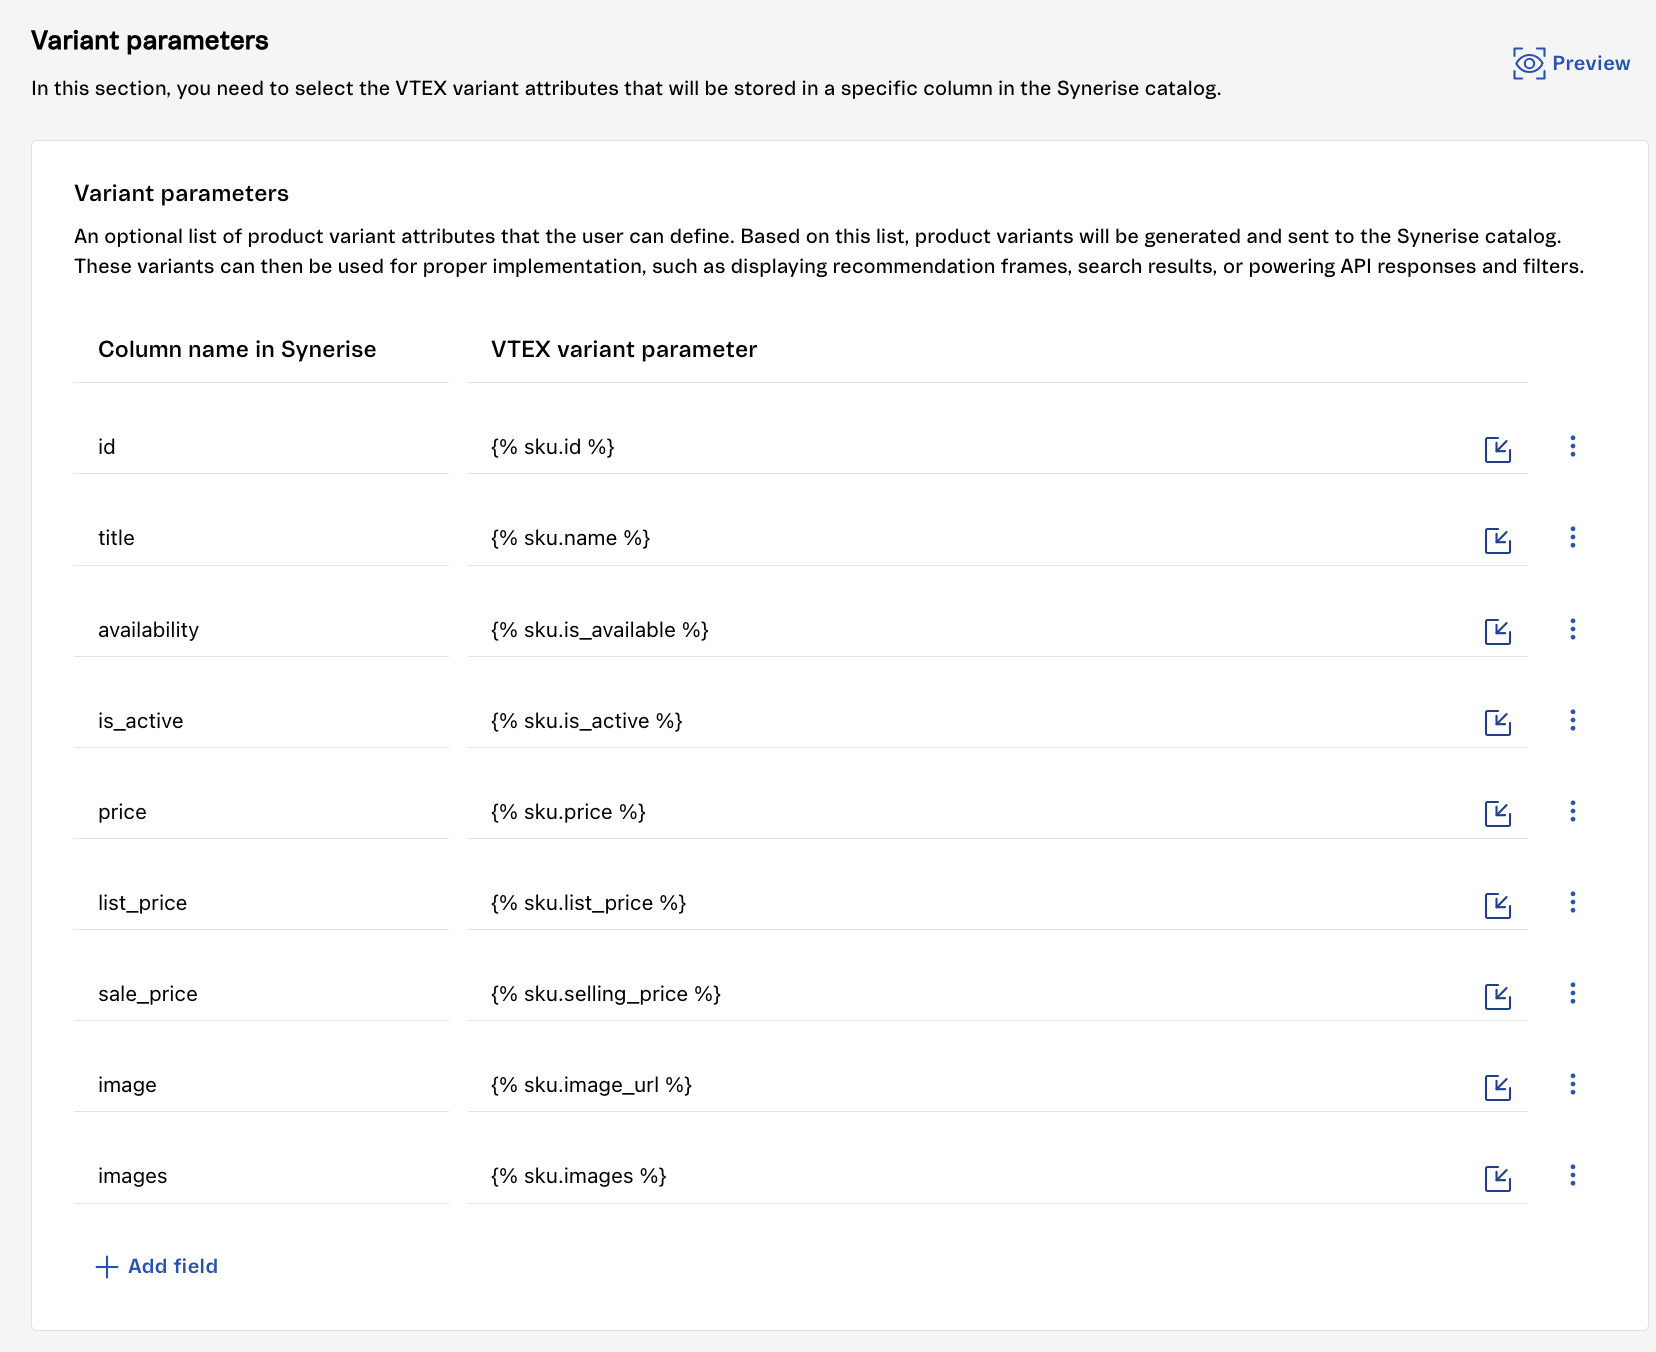Edit the sale_price column name field
This screenshot has width=1656, height=1352.
[x=261, y=994]
